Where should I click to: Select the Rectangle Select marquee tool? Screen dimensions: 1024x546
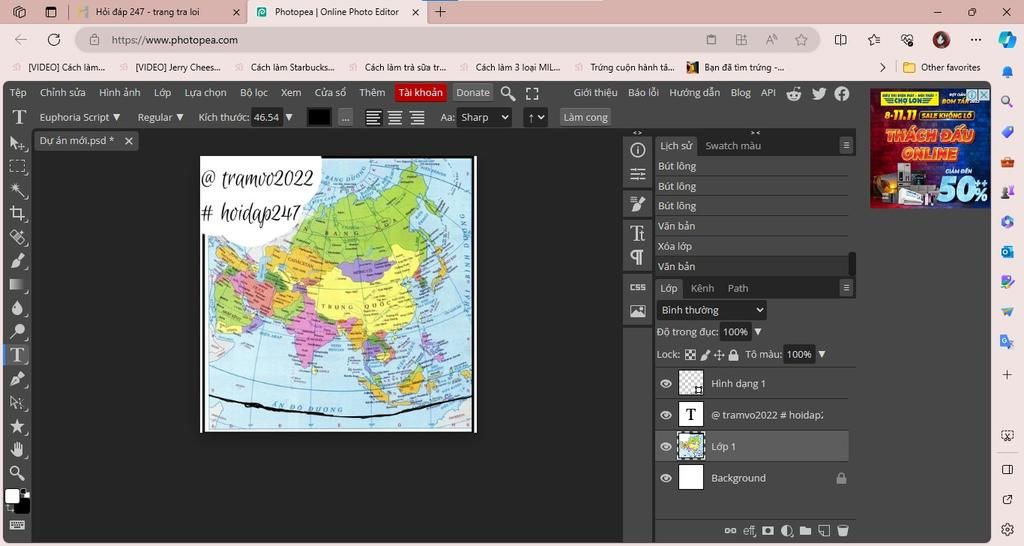(x=18, y=167)
